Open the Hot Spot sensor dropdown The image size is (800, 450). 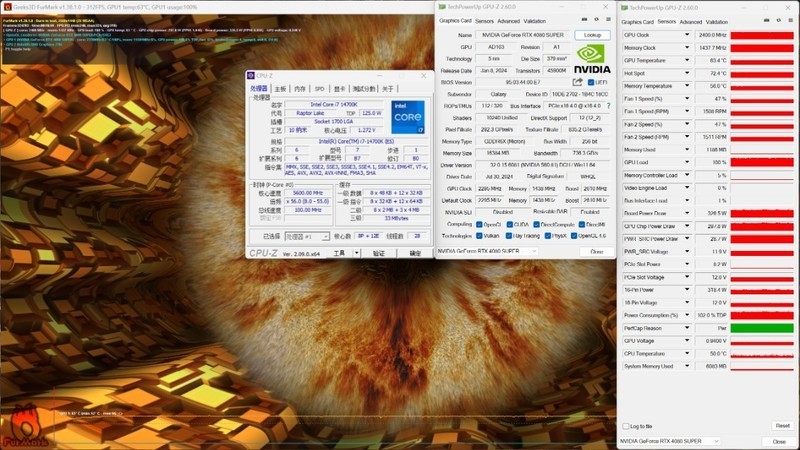(687, 73)
